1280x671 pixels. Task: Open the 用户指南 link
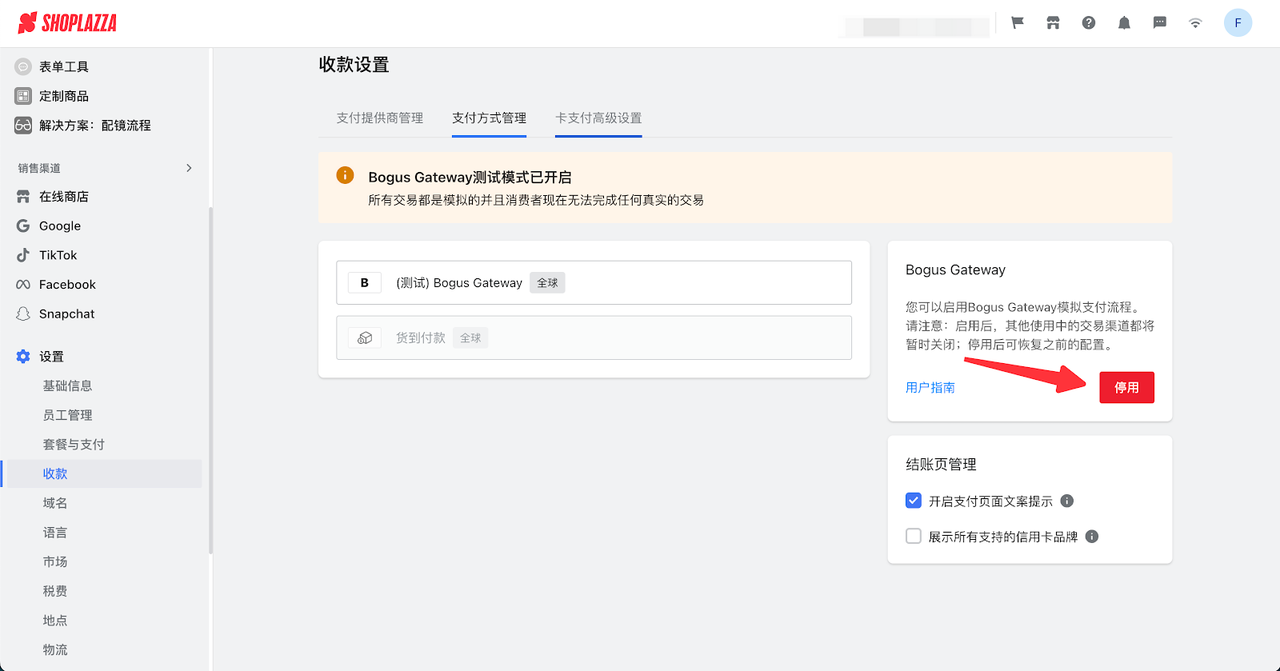pyautogui.click(x=930, y=387)
